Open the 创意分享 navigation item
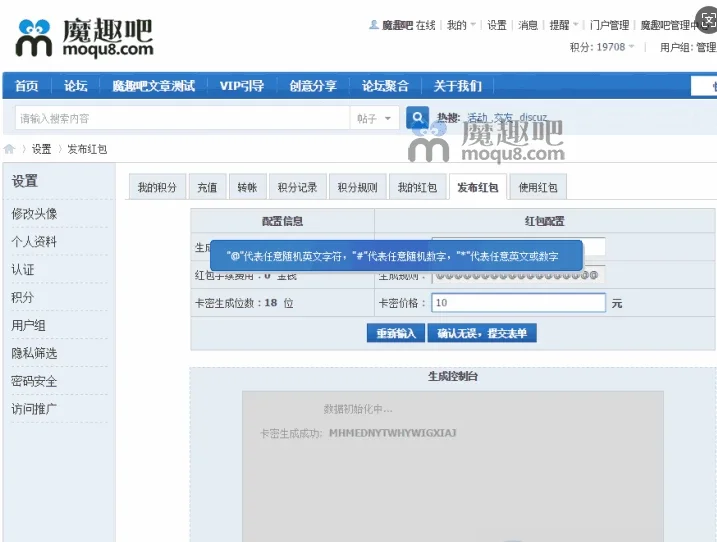 [313, 86]
